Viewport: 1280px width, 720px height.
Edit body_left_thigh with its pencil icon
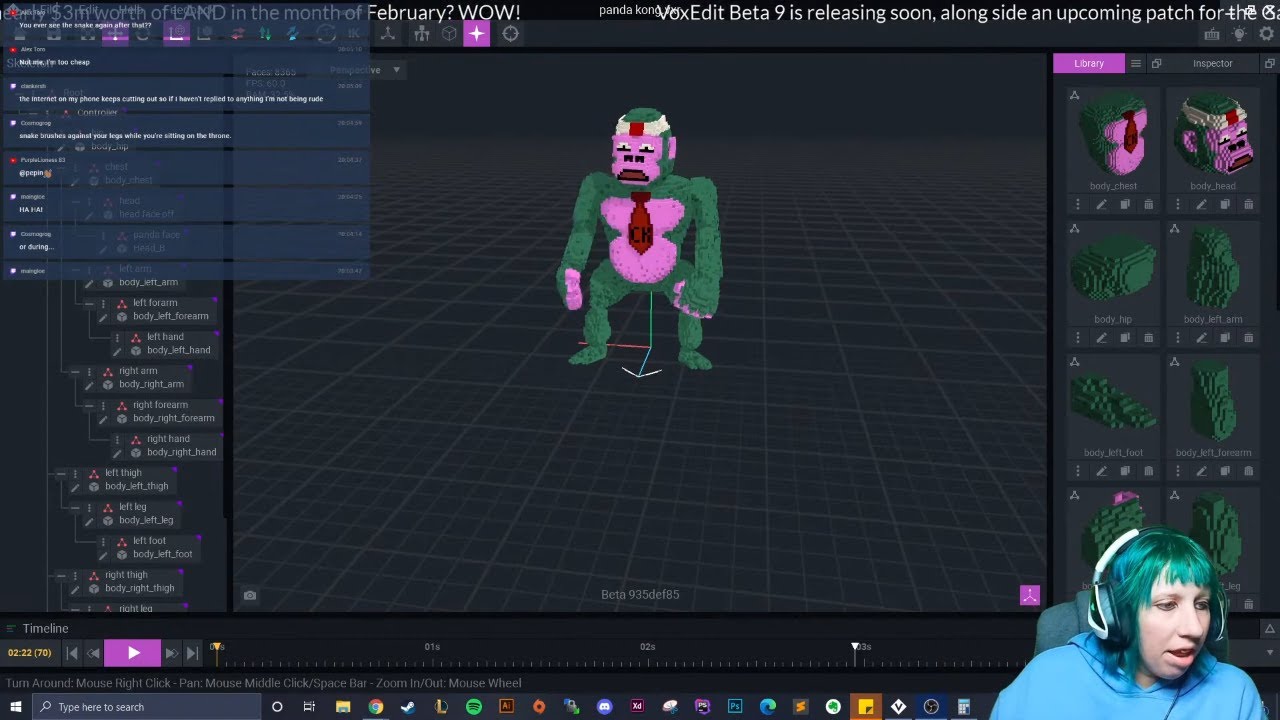click(x=75, y=487)
